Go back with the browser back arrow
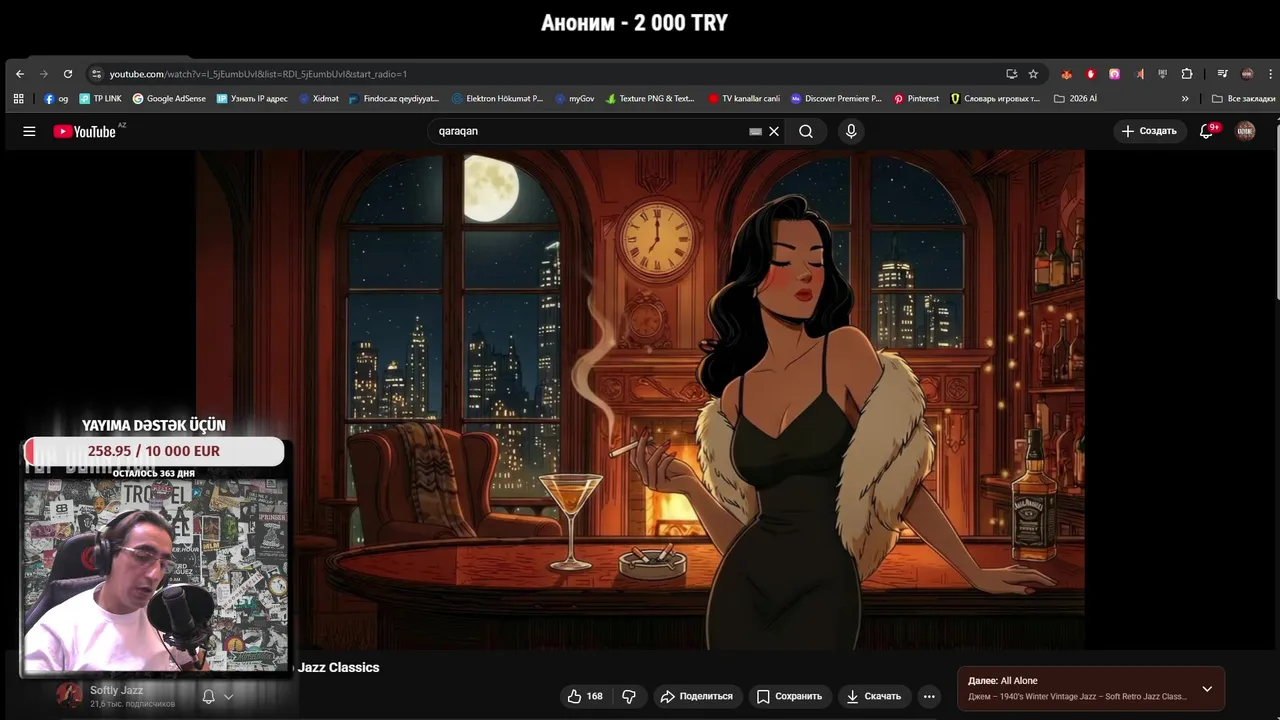Screen dimensions: 1280x720 pyautogui.click(x=20, y=74)
